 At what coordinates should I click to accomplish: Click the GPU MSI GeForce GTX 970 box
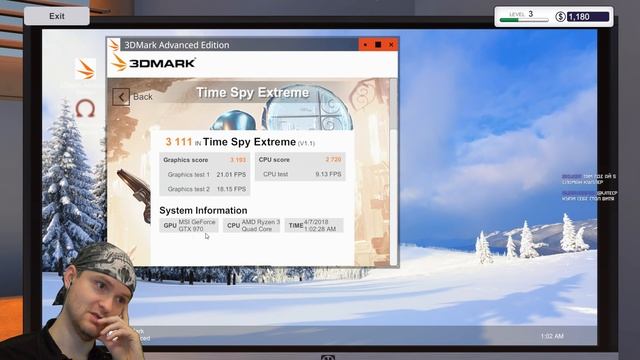coord(189,225)
